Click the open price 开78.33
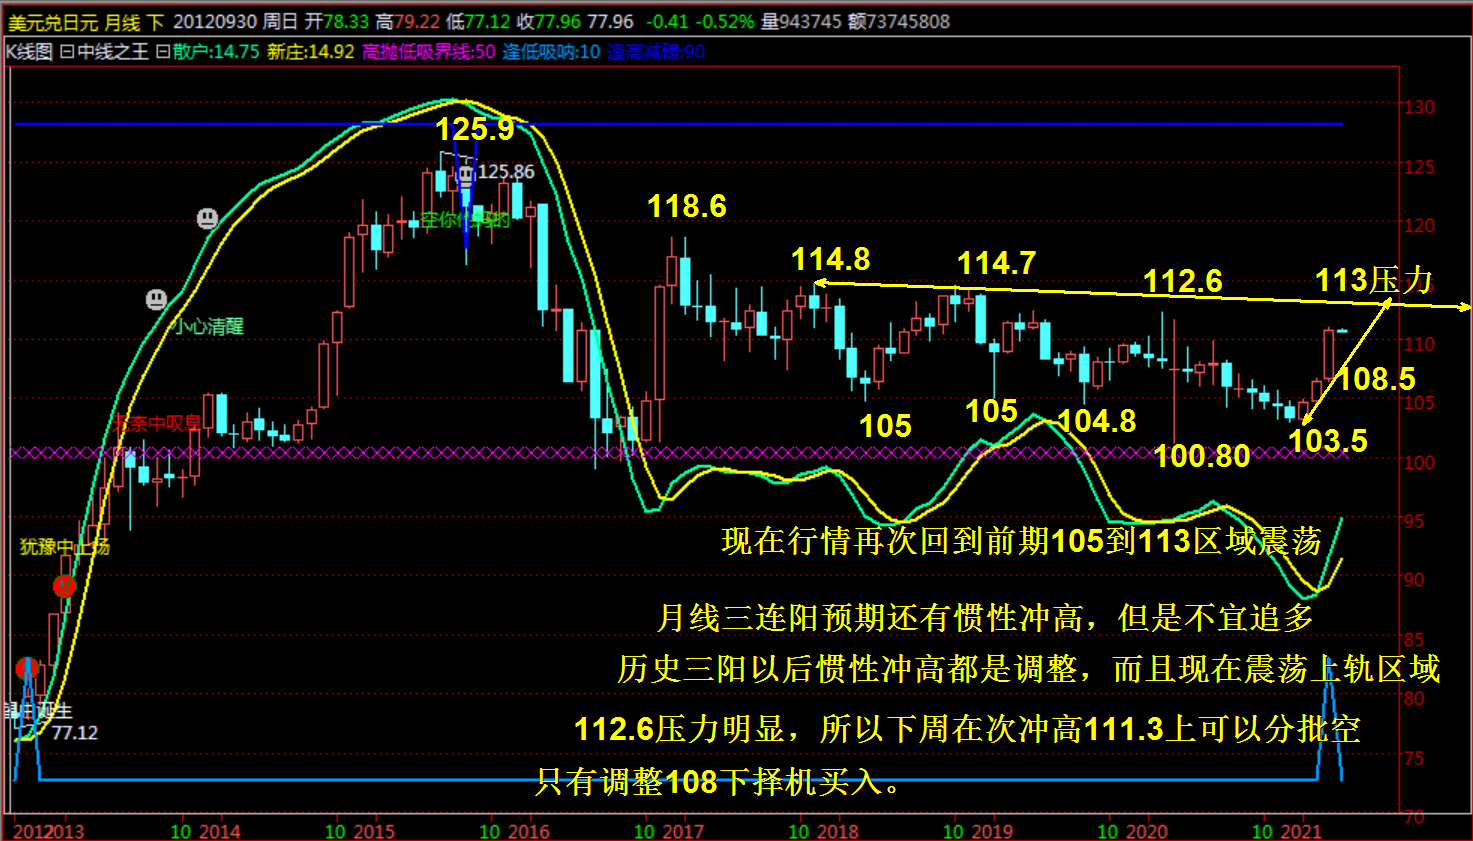Image resolution: width=1473 pixels, height=841 pixels. [337, 22]
